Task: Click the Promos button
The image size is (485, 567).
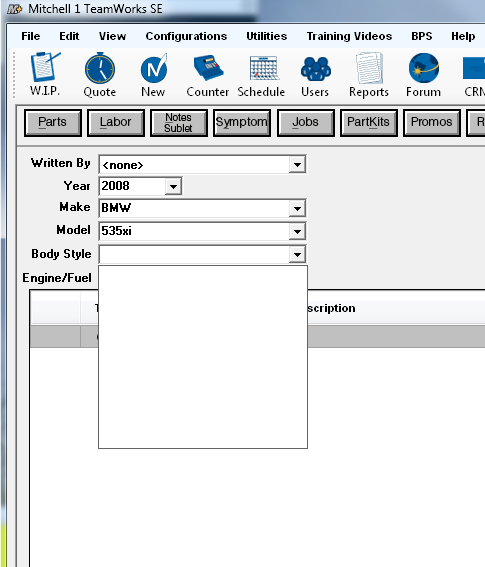Action: point(431,123)
